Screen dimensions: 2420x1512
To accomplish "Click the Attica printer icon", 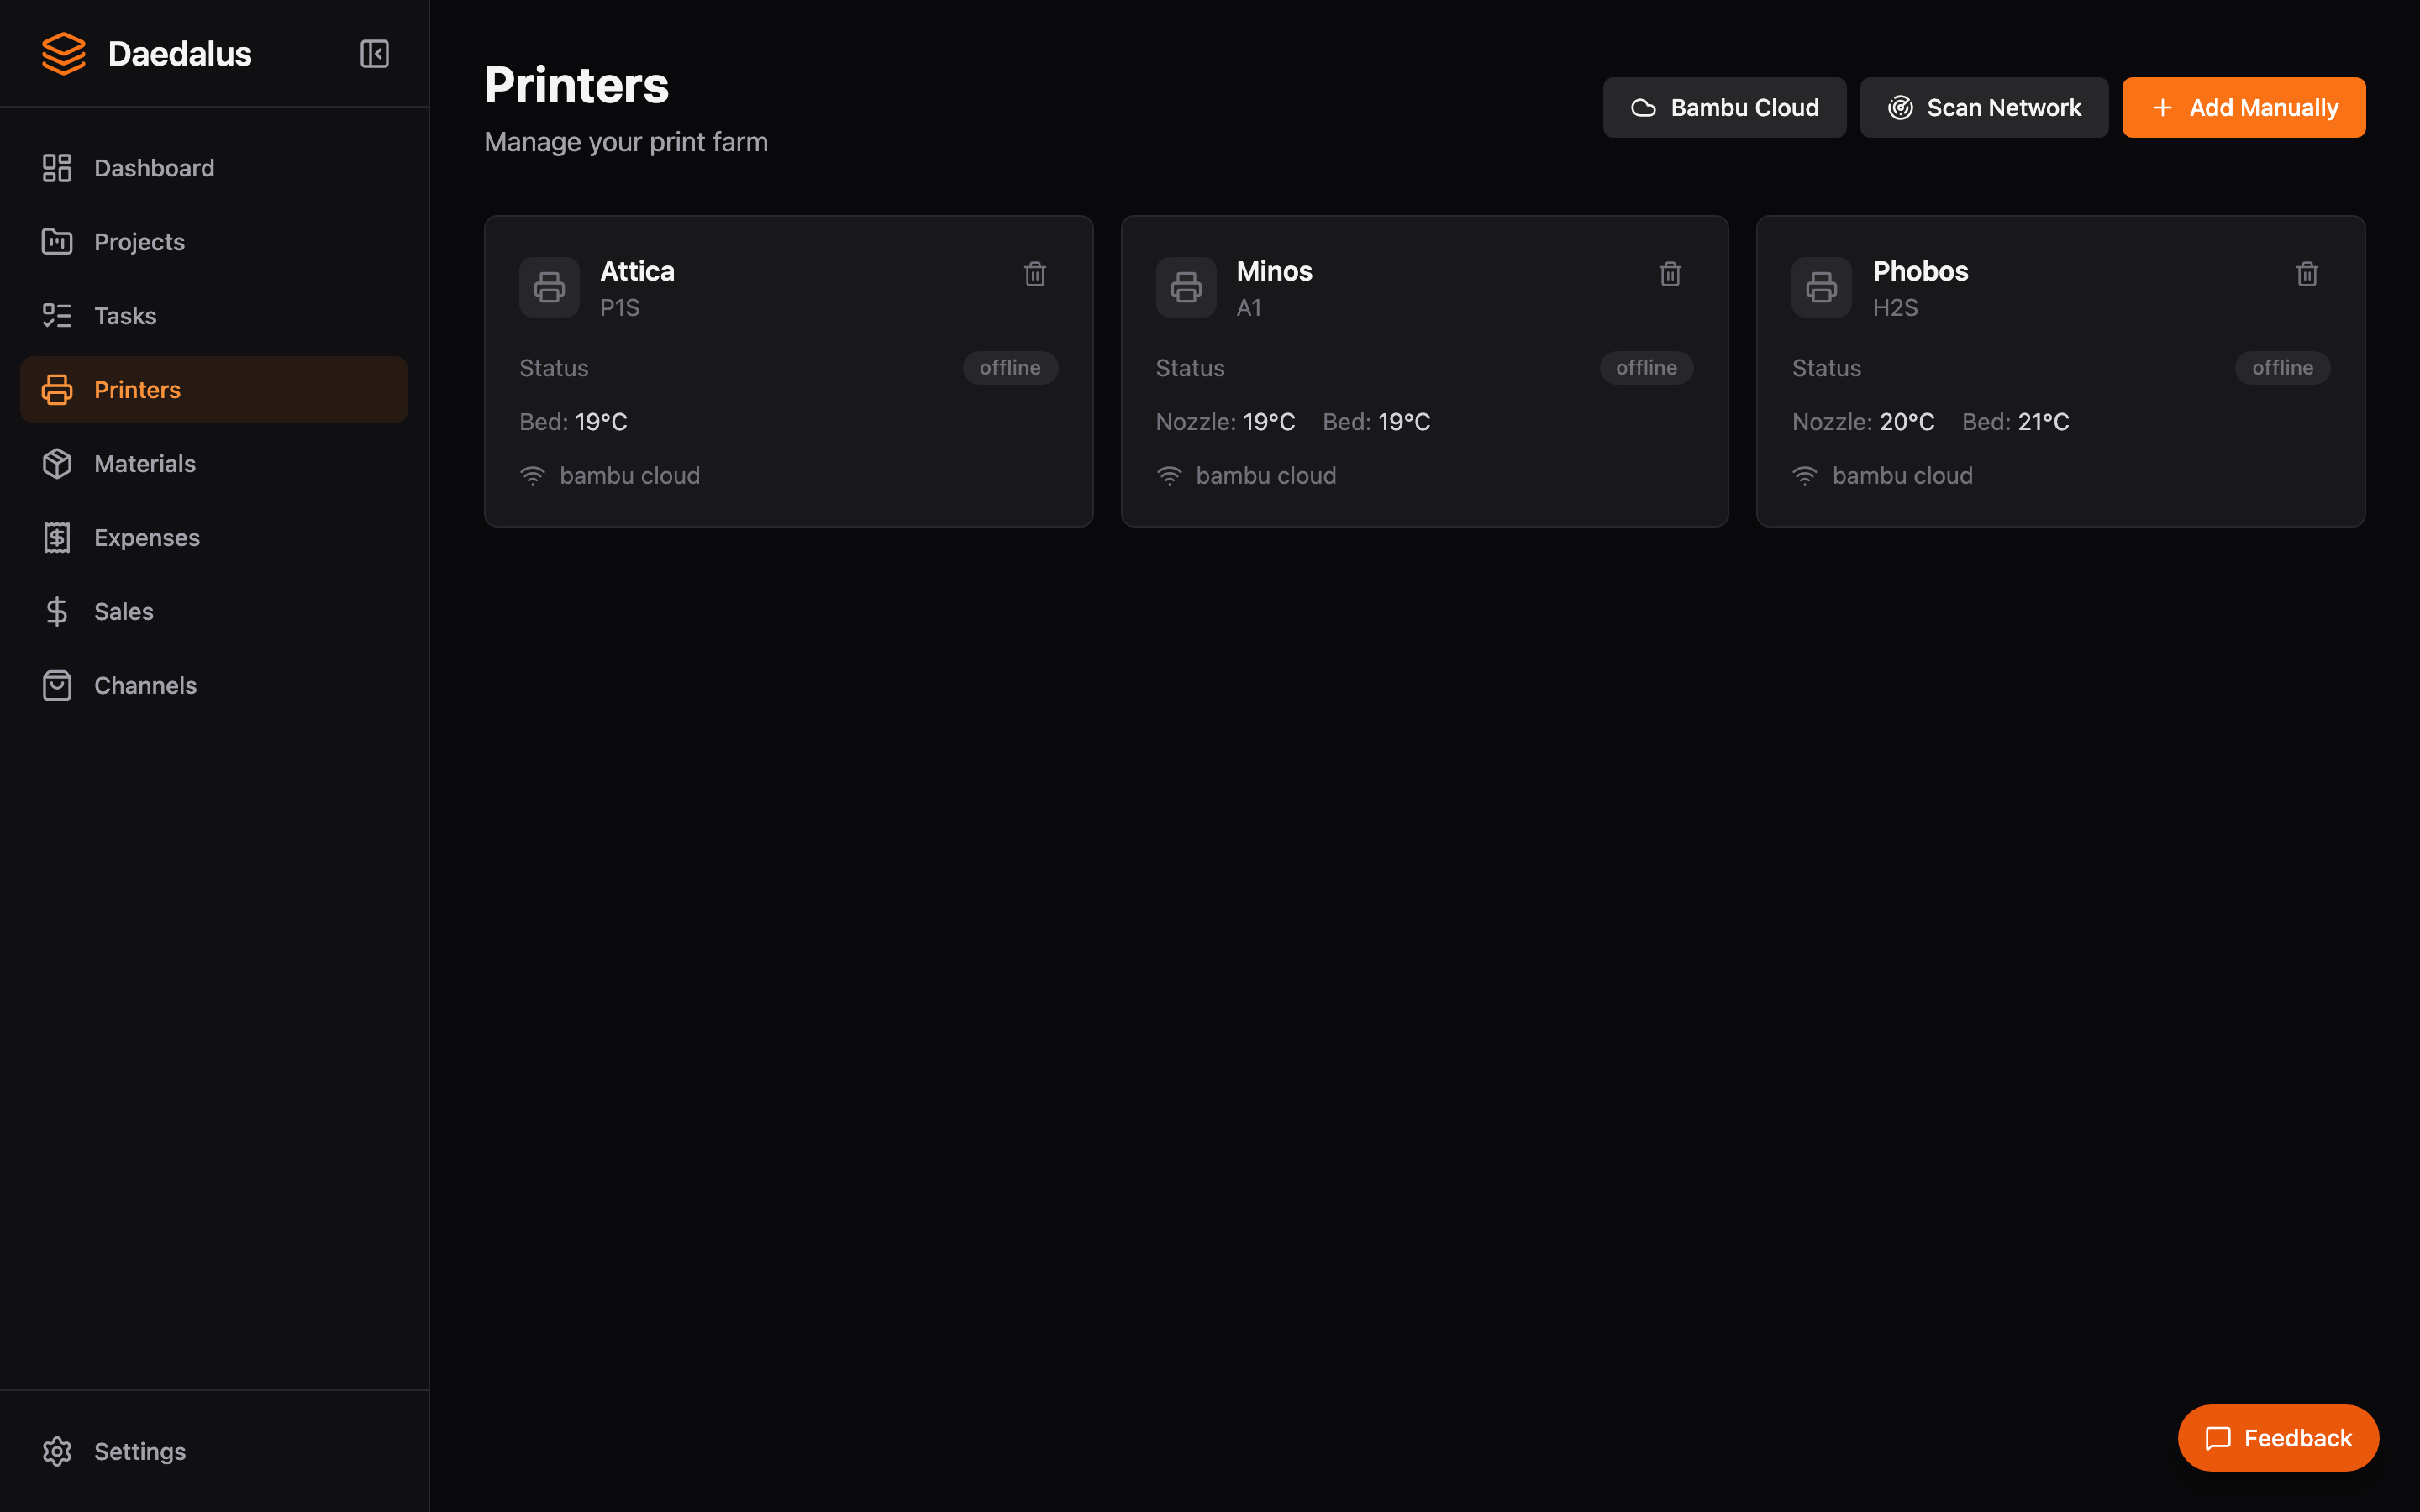I will (549, 288).
